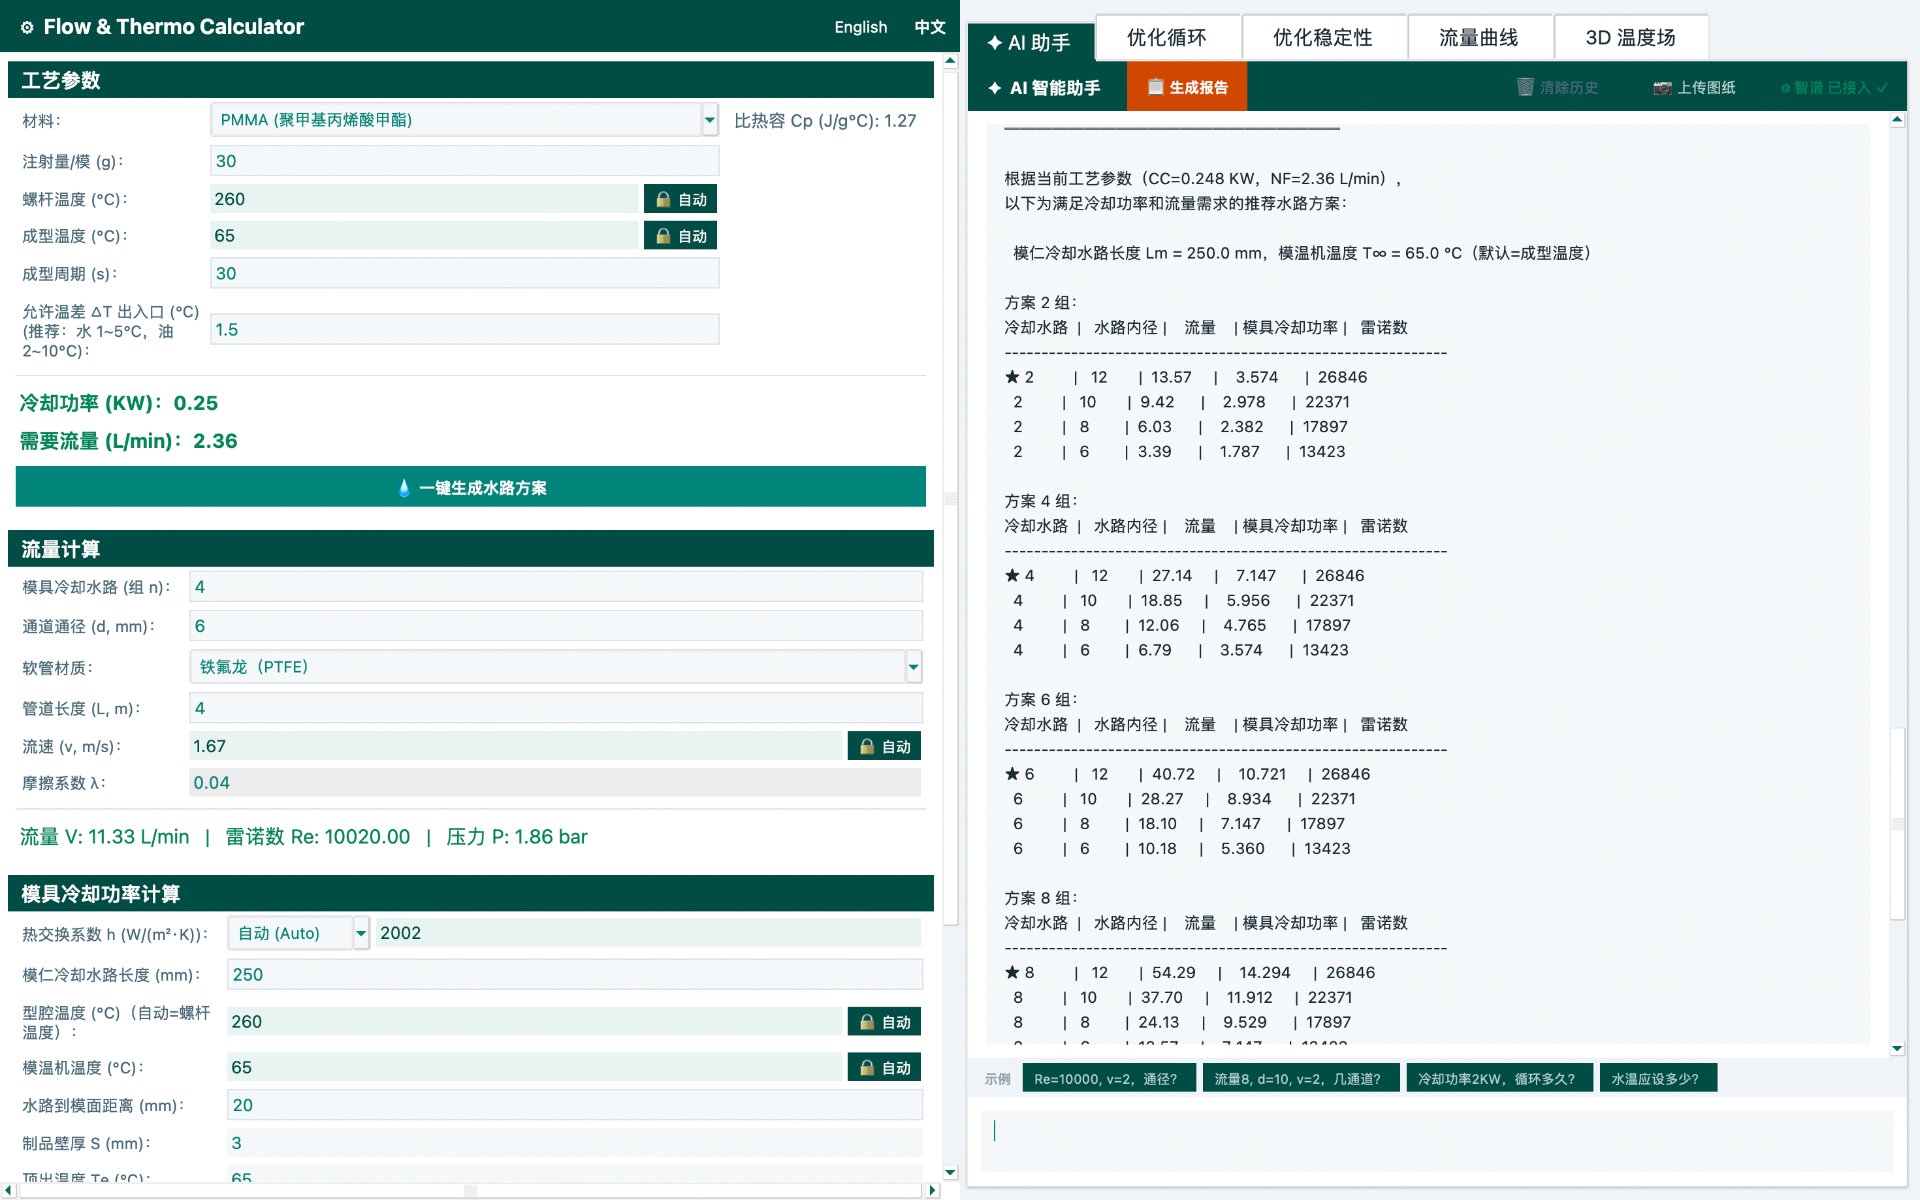The height and width of the screenshot is (1200, 1920).
Task: Click 一键生成水路方案 button
Action: click(x=471, y=487)
